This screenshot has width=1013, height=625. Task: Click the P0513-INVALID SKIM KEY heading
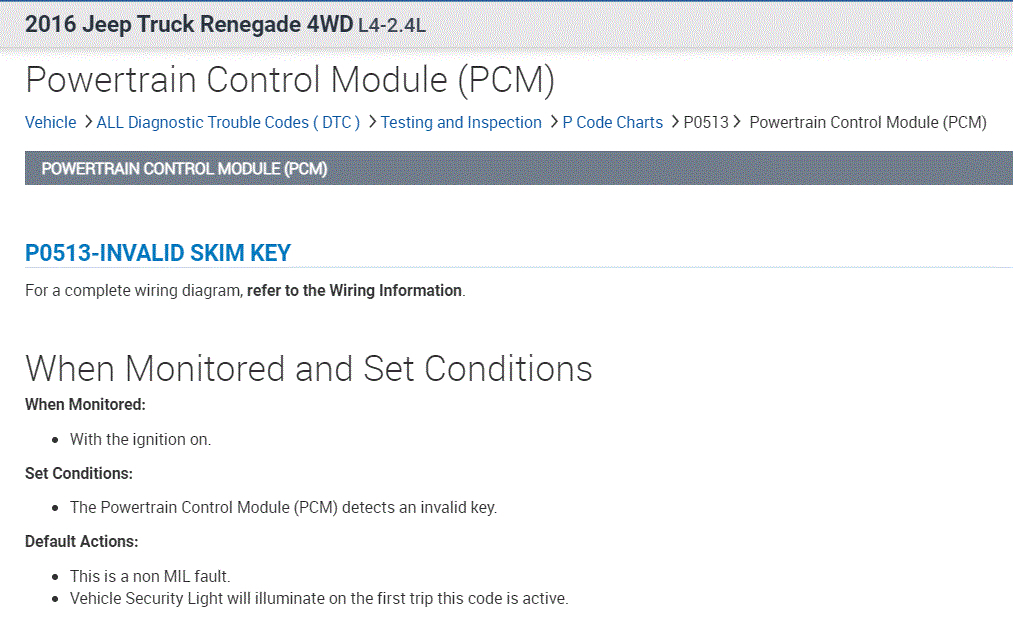pyautogui.click(x=158, y=253)
